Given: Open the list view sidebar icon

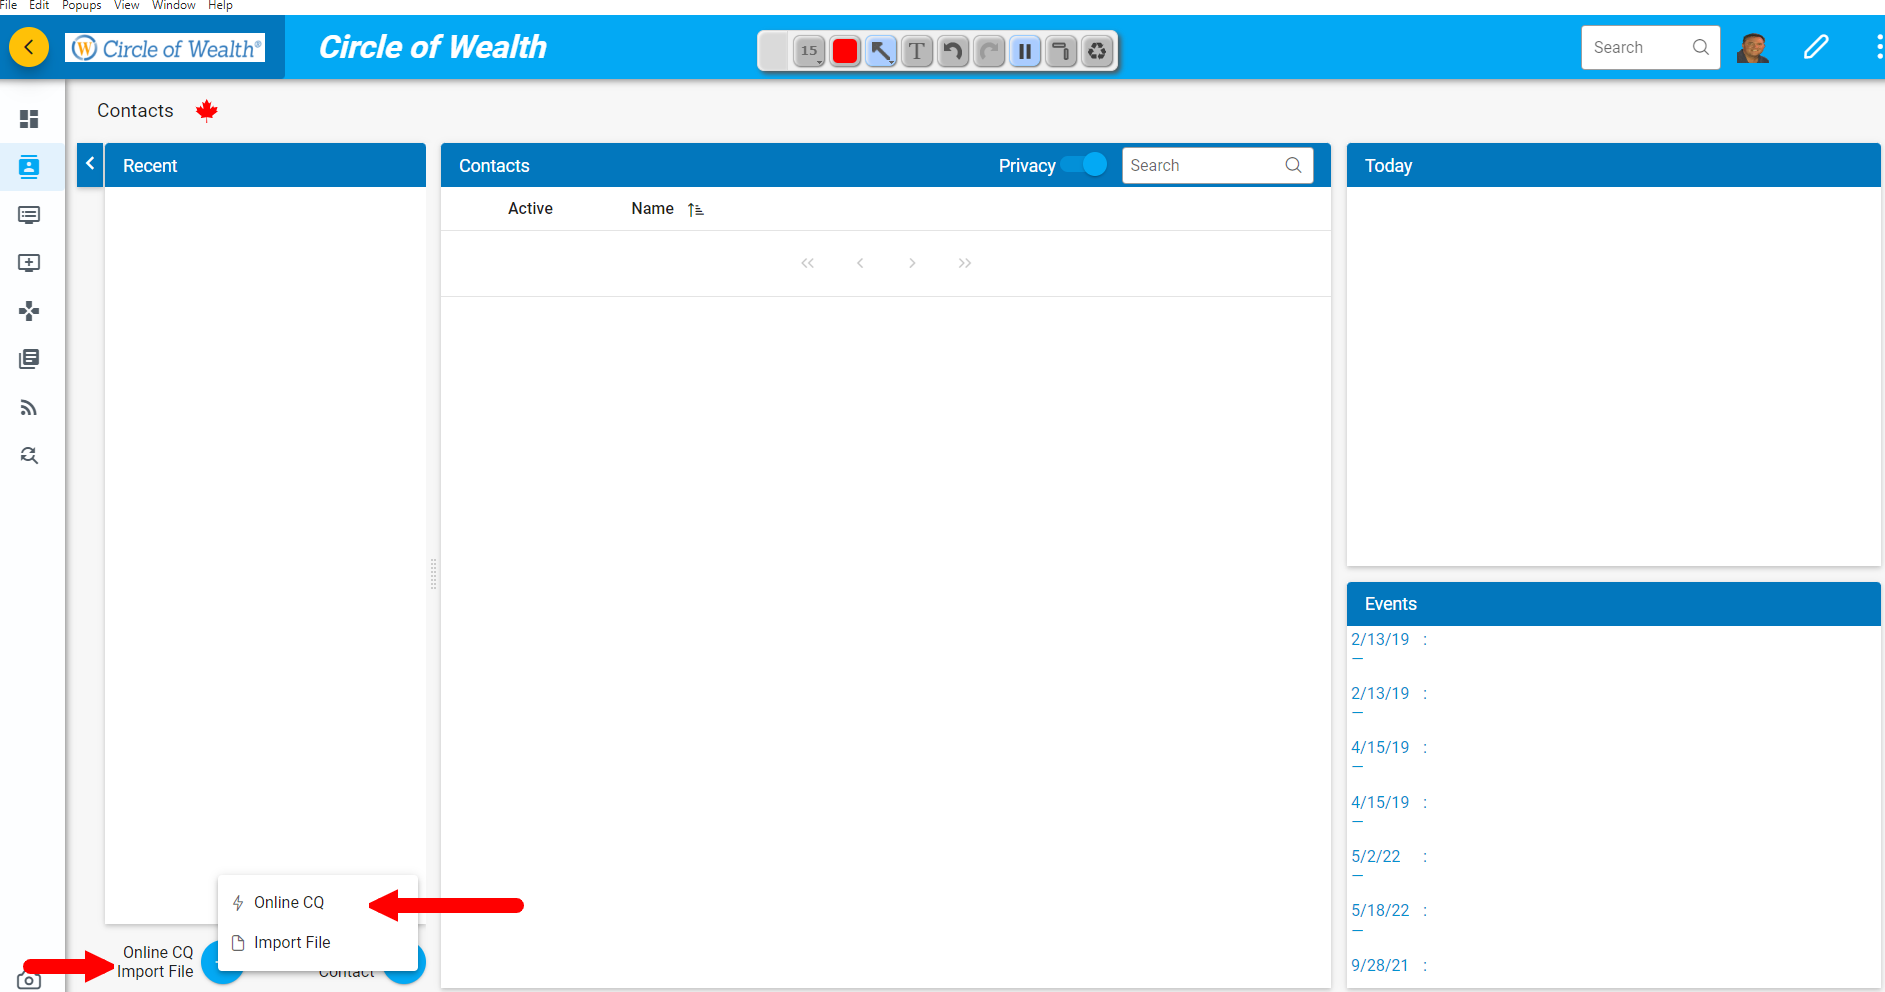Looking at the screenshot, I should (29, 215).
